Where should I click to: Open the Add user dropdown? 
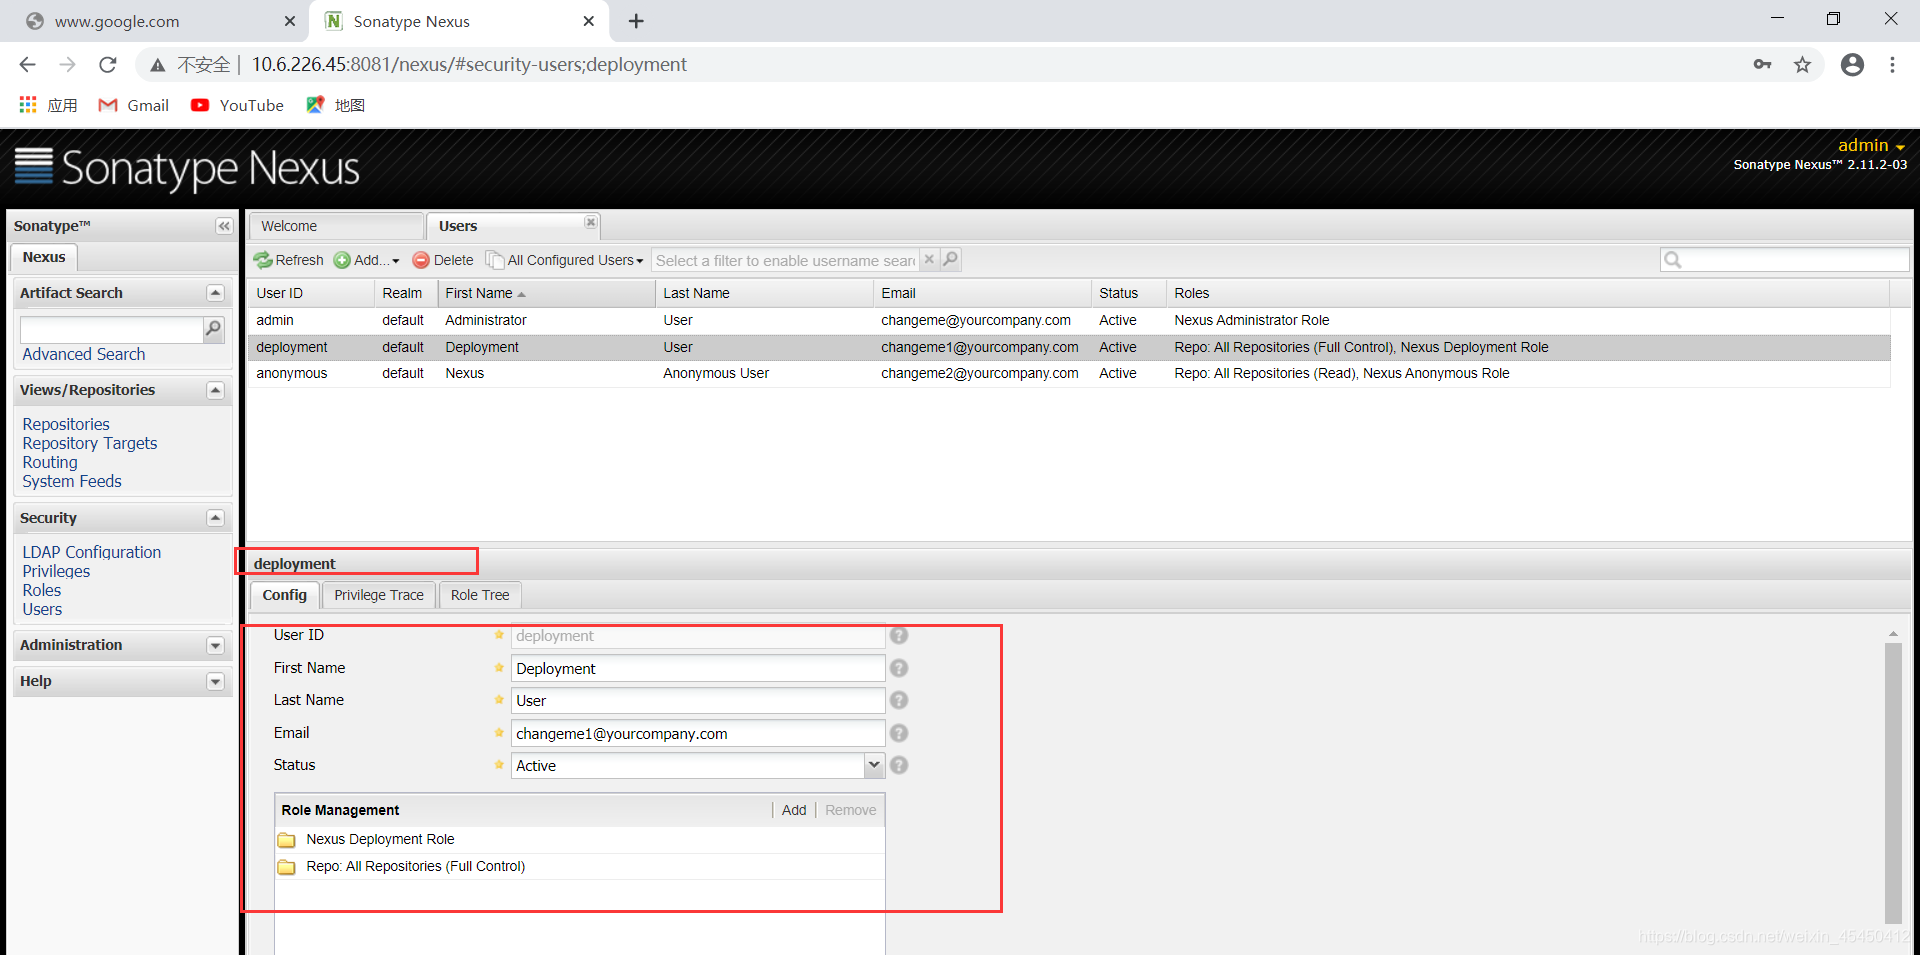367,260
